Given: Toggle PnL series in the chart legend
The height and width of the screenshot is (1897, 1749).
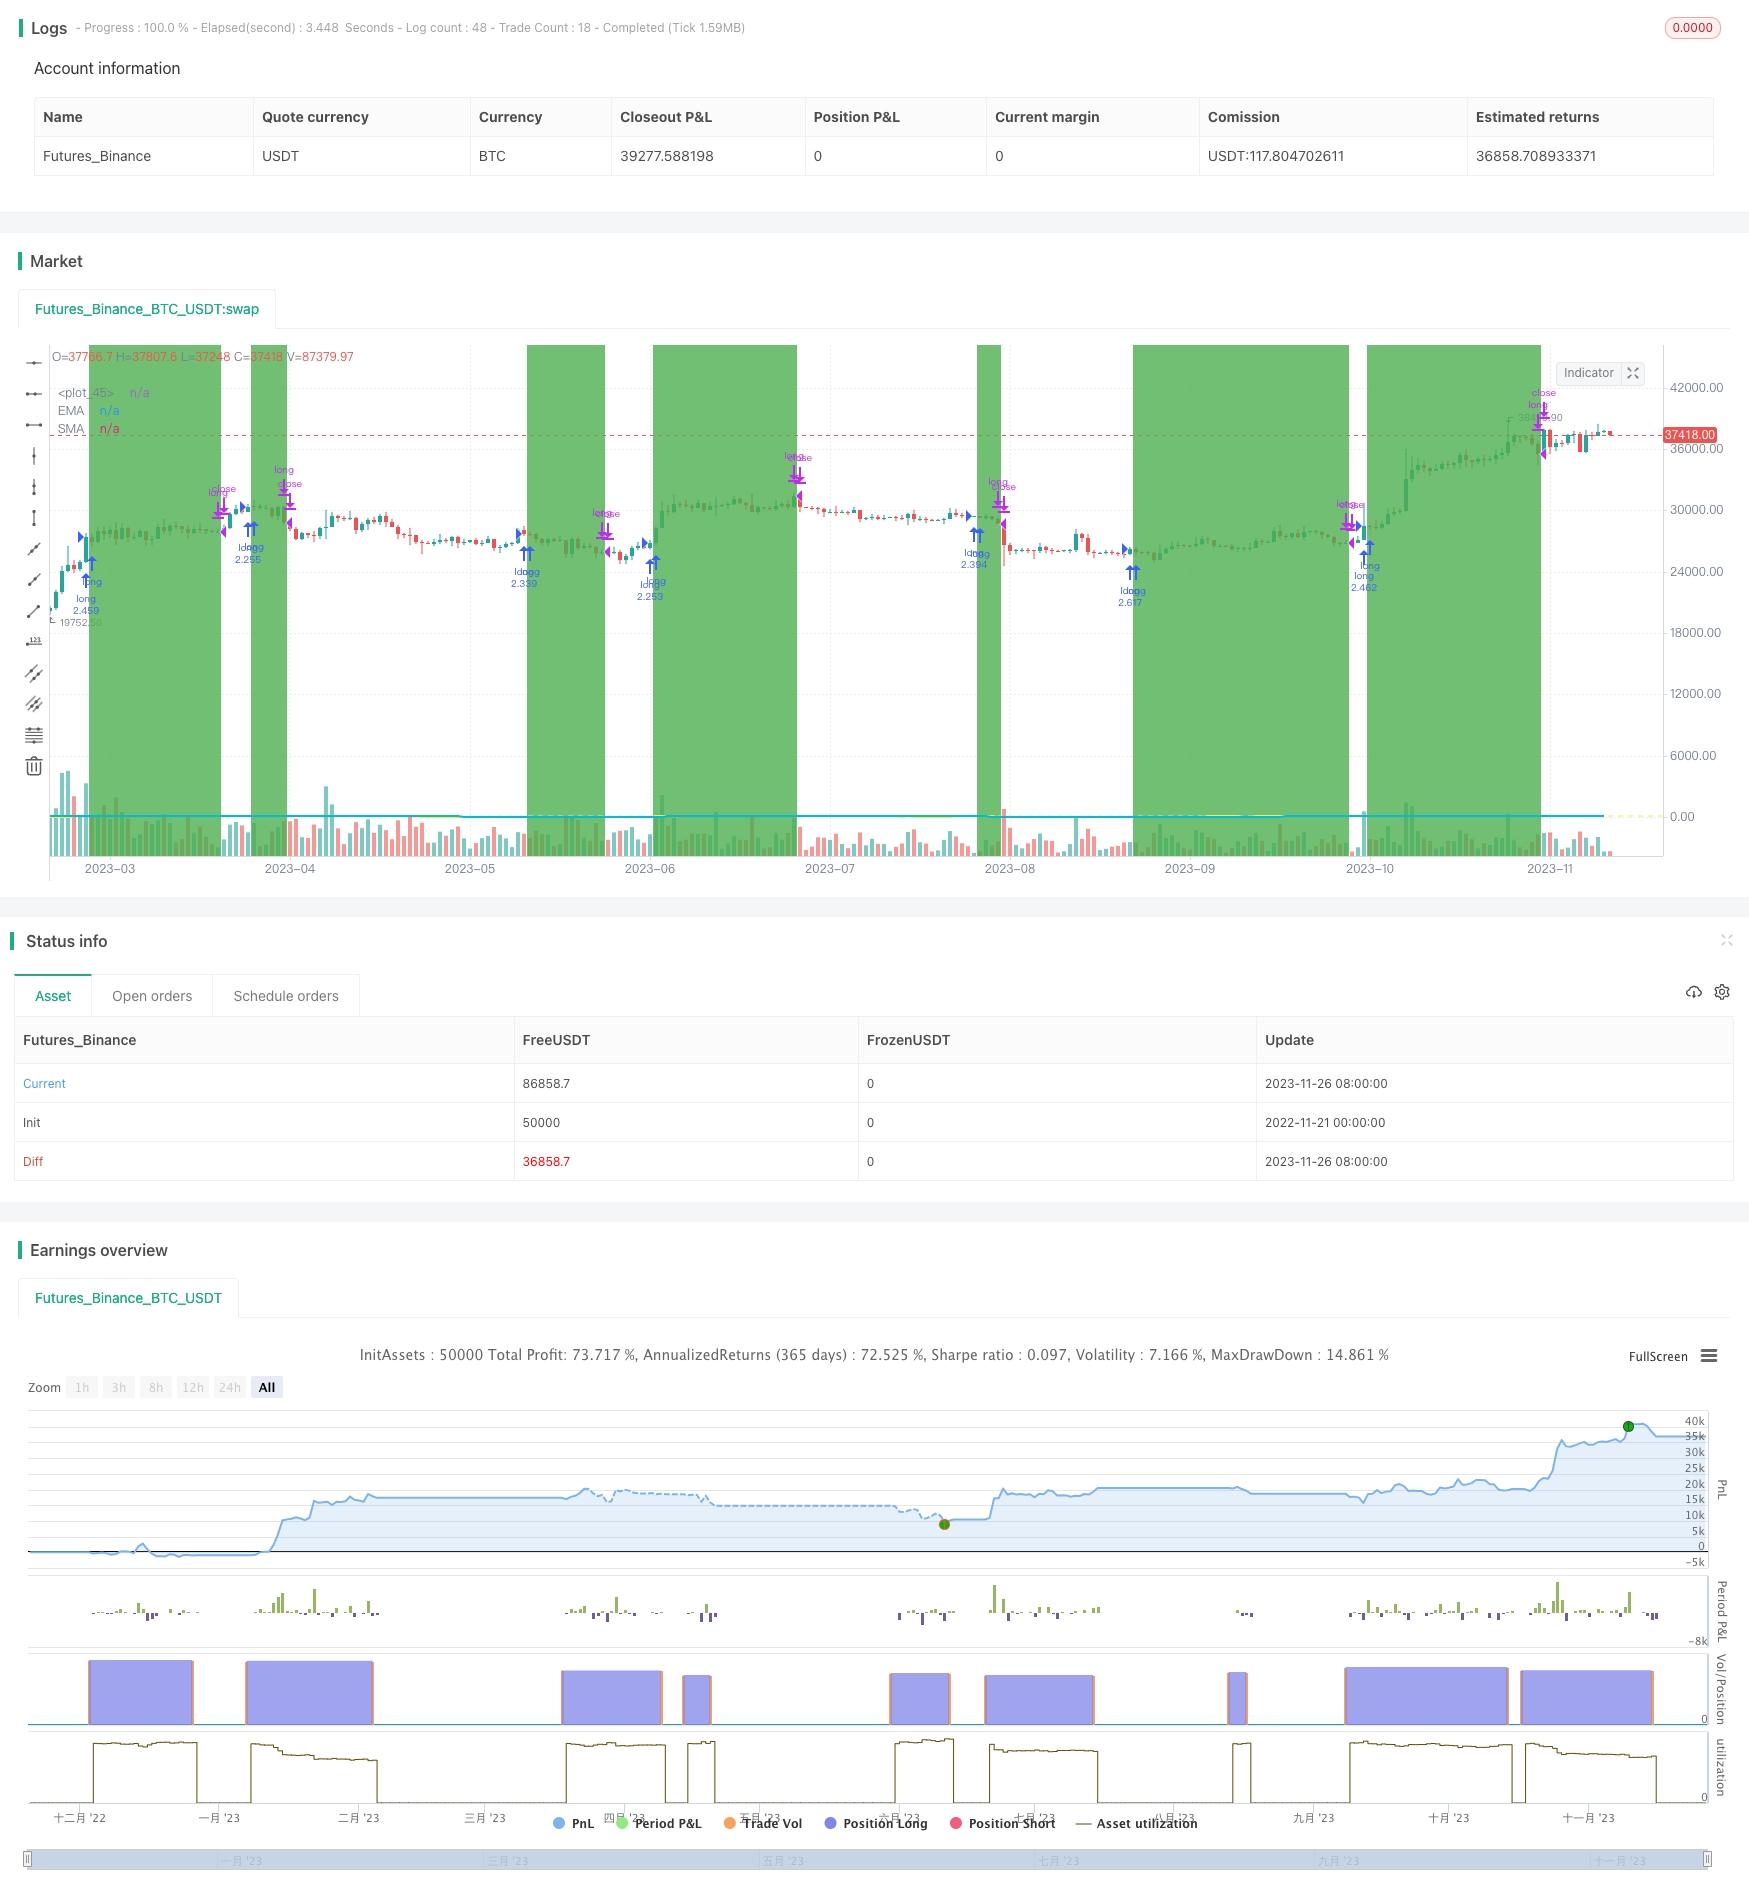Looking at the screenshot, I should tap(573, 1823).
